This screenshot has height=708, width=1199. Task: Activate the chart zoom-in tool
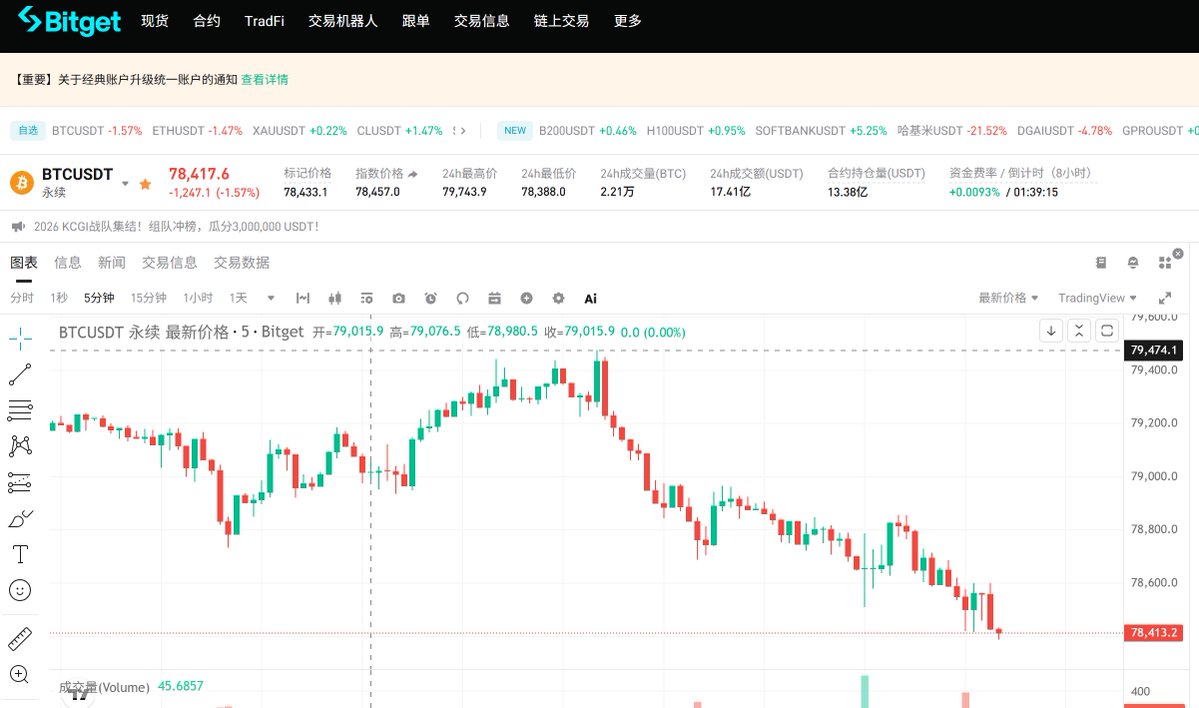(x=19, y=674)
